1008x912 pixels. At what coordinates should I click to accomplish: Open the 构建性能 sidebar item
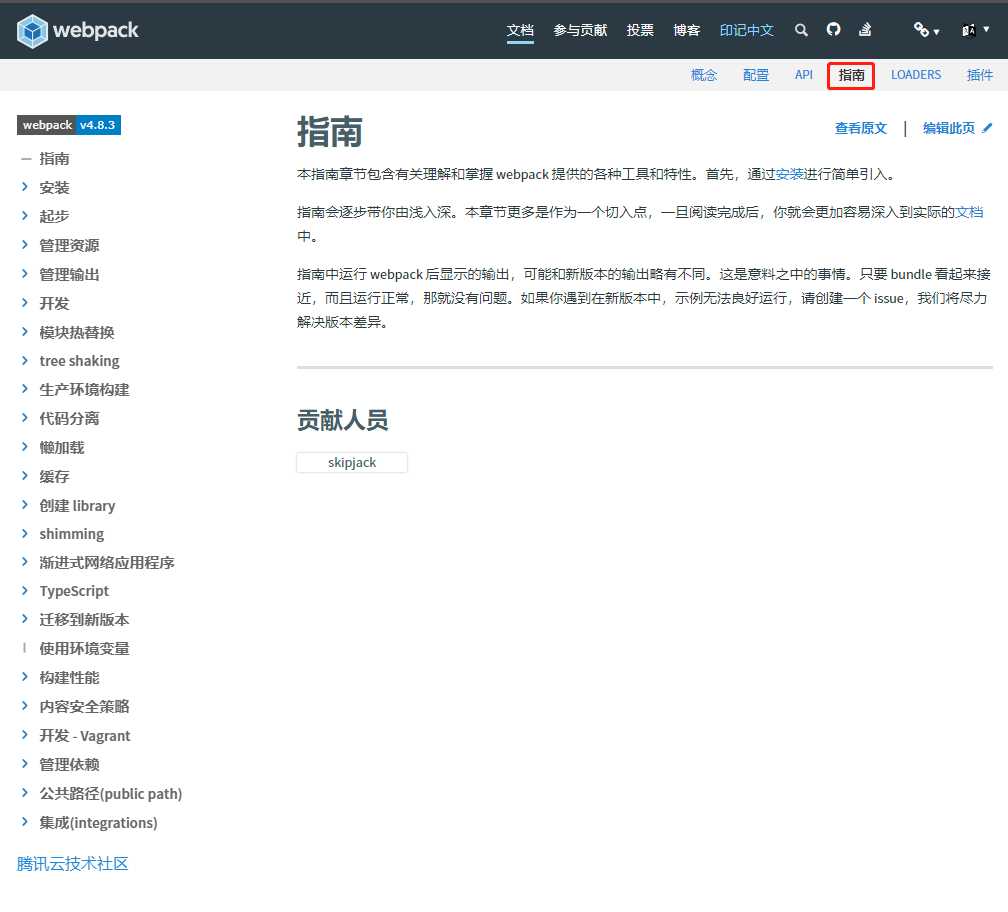[69, 677]
